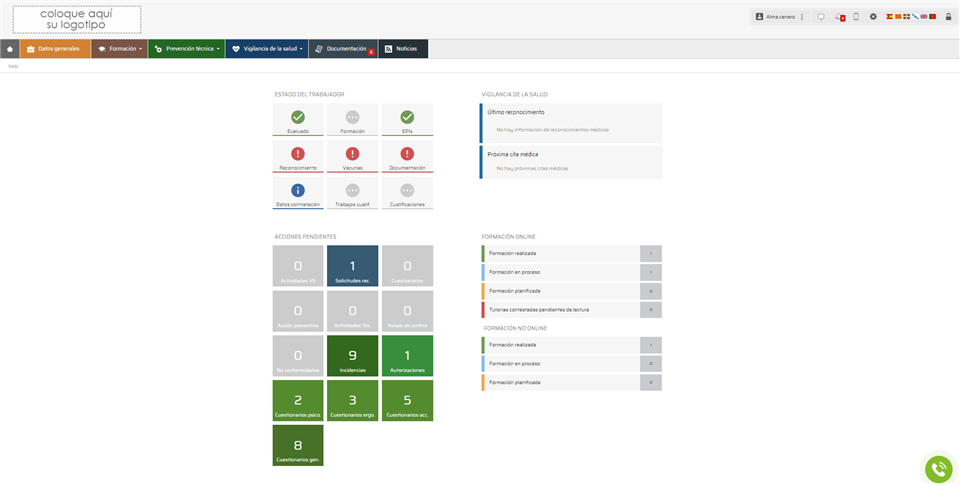Open the mobile device icon in header
Screen dimensions: 960x484
pyautogui.click(x=856, y=17)
